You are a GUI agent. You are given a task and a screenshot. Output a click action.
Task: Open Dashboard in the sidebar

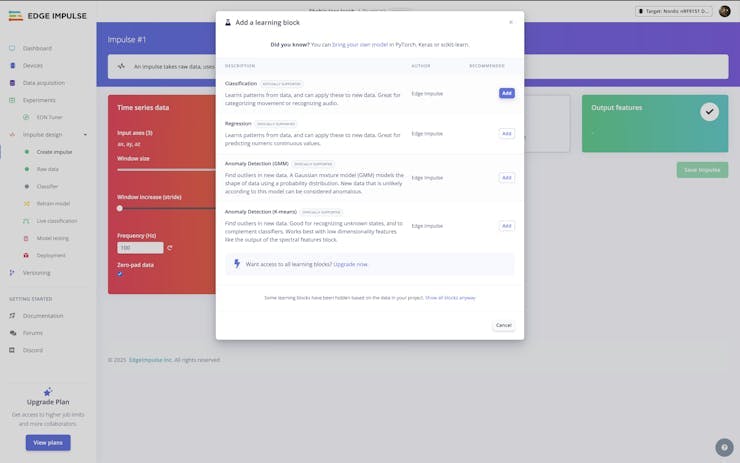tap(37, 48)
